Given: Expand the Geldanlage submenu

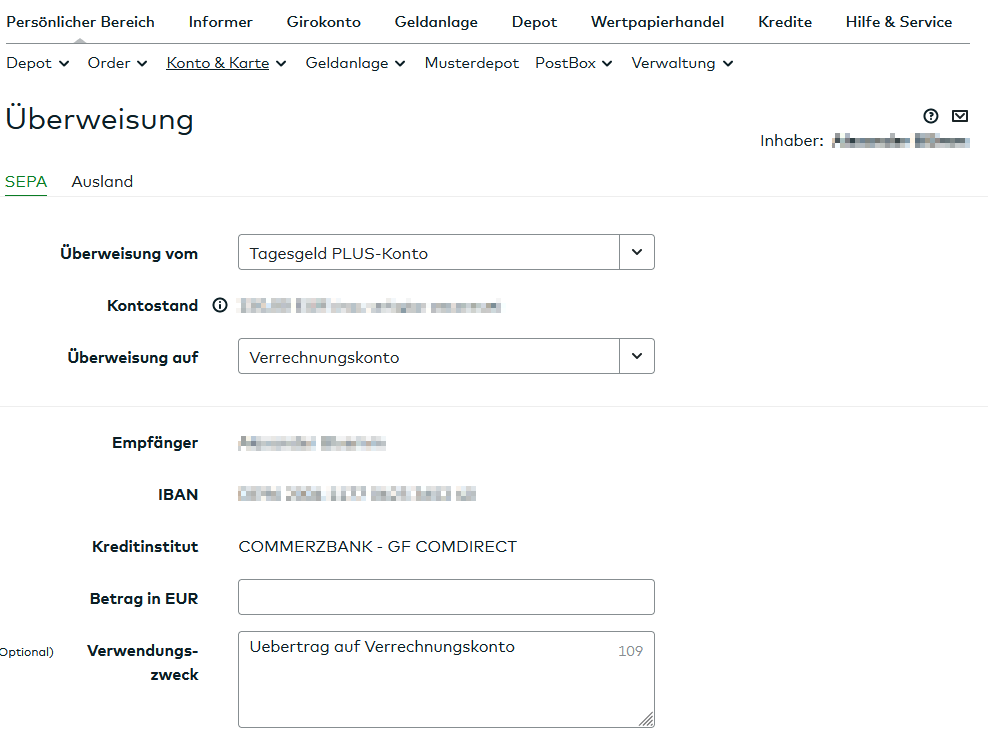Looking at the screenshot, I should tap(355, 63).
